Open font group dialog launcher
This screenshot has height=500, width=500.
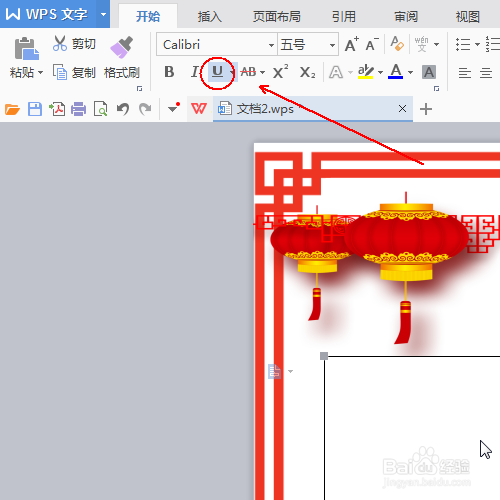[436, 88]
